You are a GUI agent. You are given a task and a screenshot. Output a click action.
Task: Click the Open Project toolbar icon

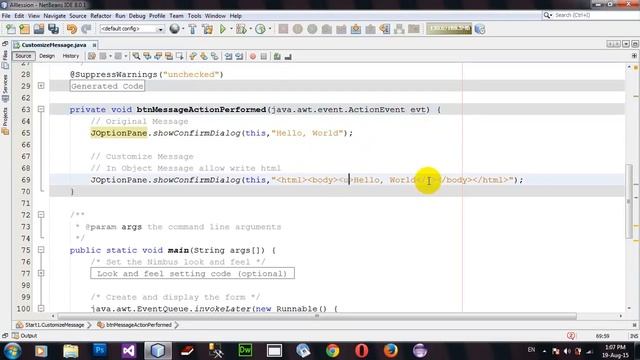pyautogui.click(x=39, y=29)
